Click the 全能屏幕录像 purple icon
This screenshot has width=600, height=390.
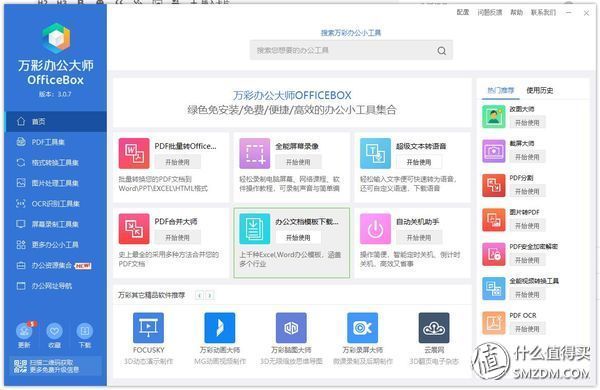pyautogui.click(x=255, y=153)
